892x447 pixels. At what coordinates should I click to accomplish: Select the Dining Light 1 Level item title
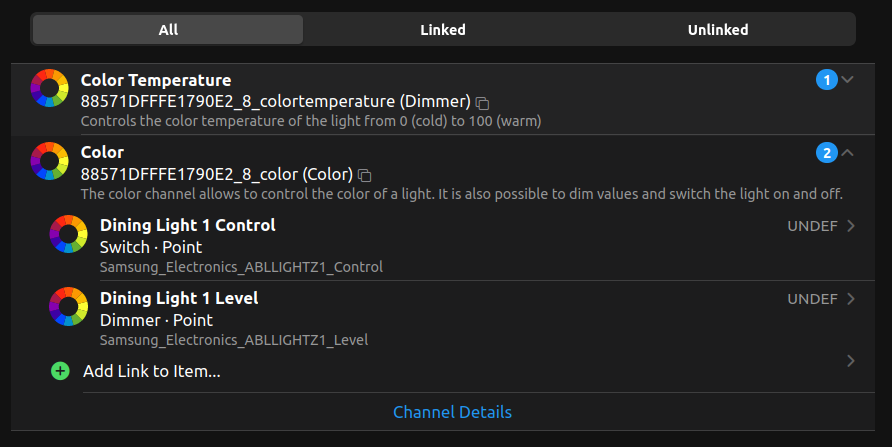tap(179, 298)
